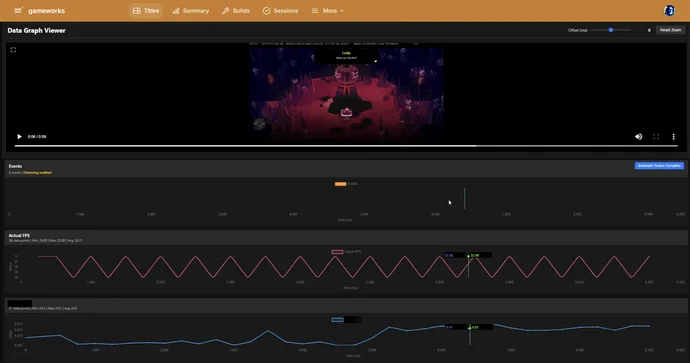Click the Data Graph Viewer title
Screen dimensions: 690x363
pos(37,30)
